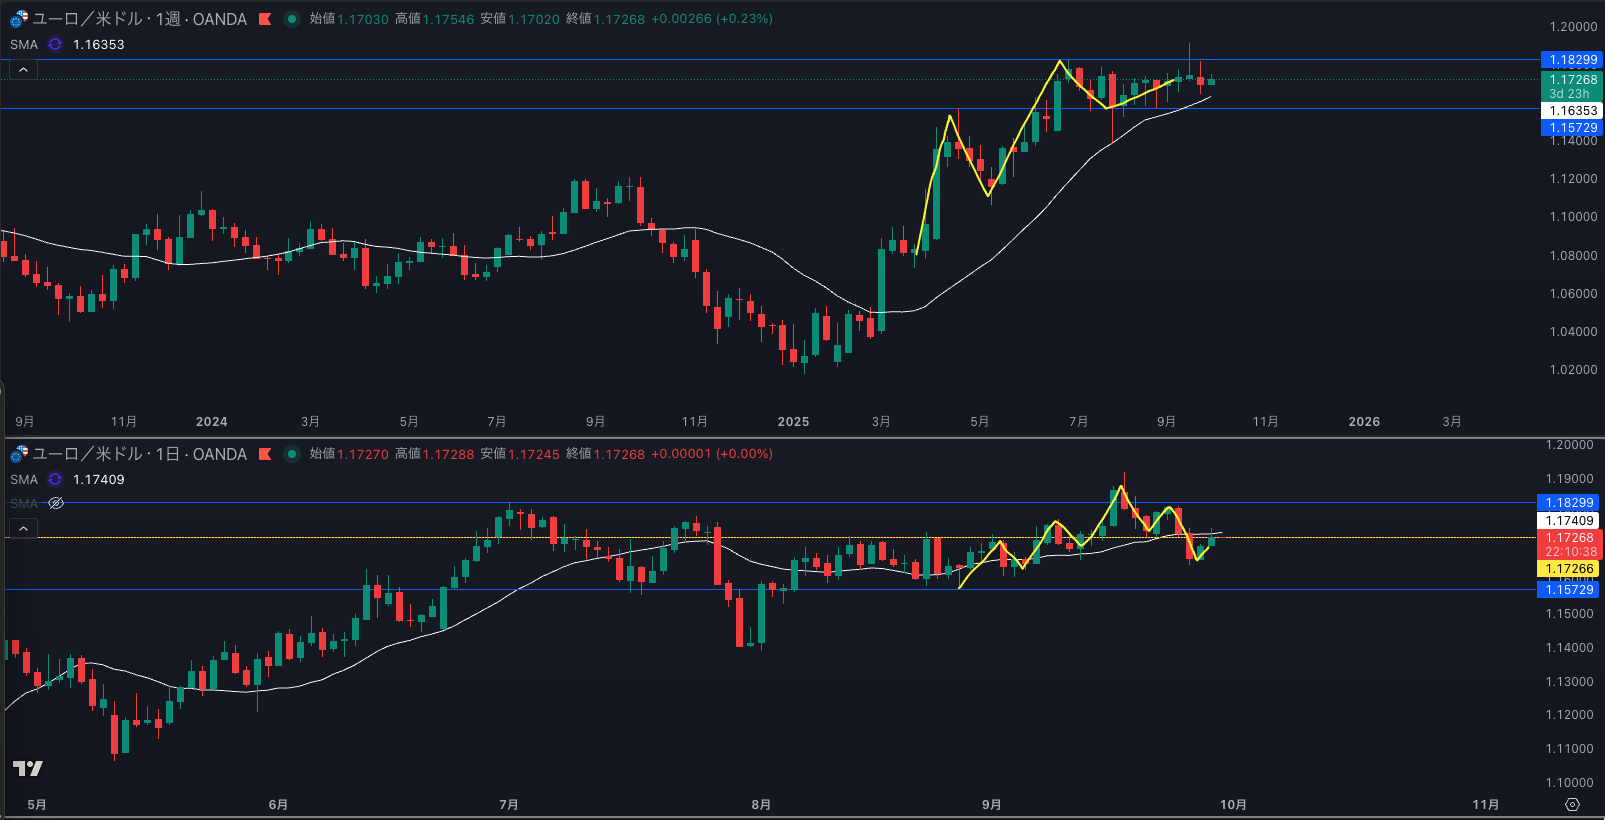
Task: Select the hidden SMA label on daily chart
Action: (24, 503)
